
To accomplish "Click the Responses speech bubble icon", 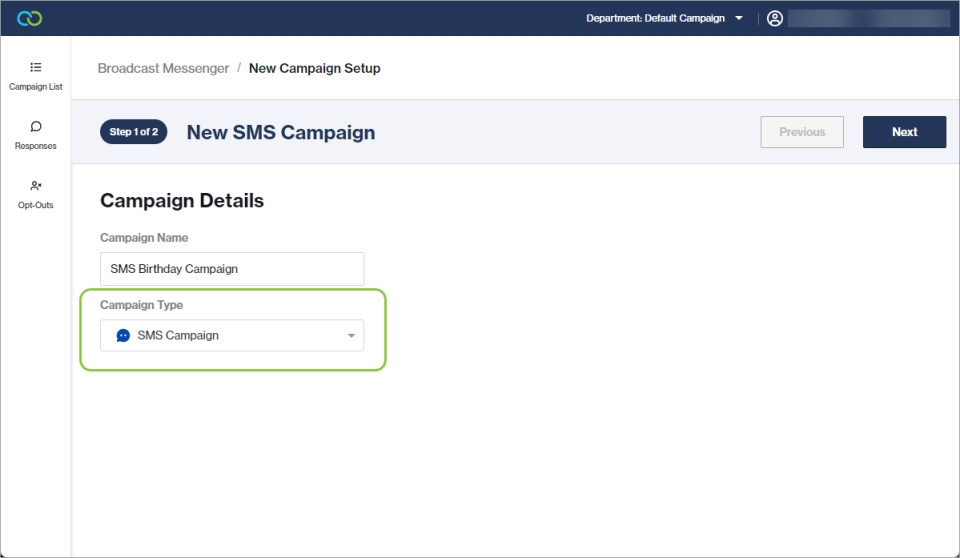I will pyautogui.click(x=36, y=127).
